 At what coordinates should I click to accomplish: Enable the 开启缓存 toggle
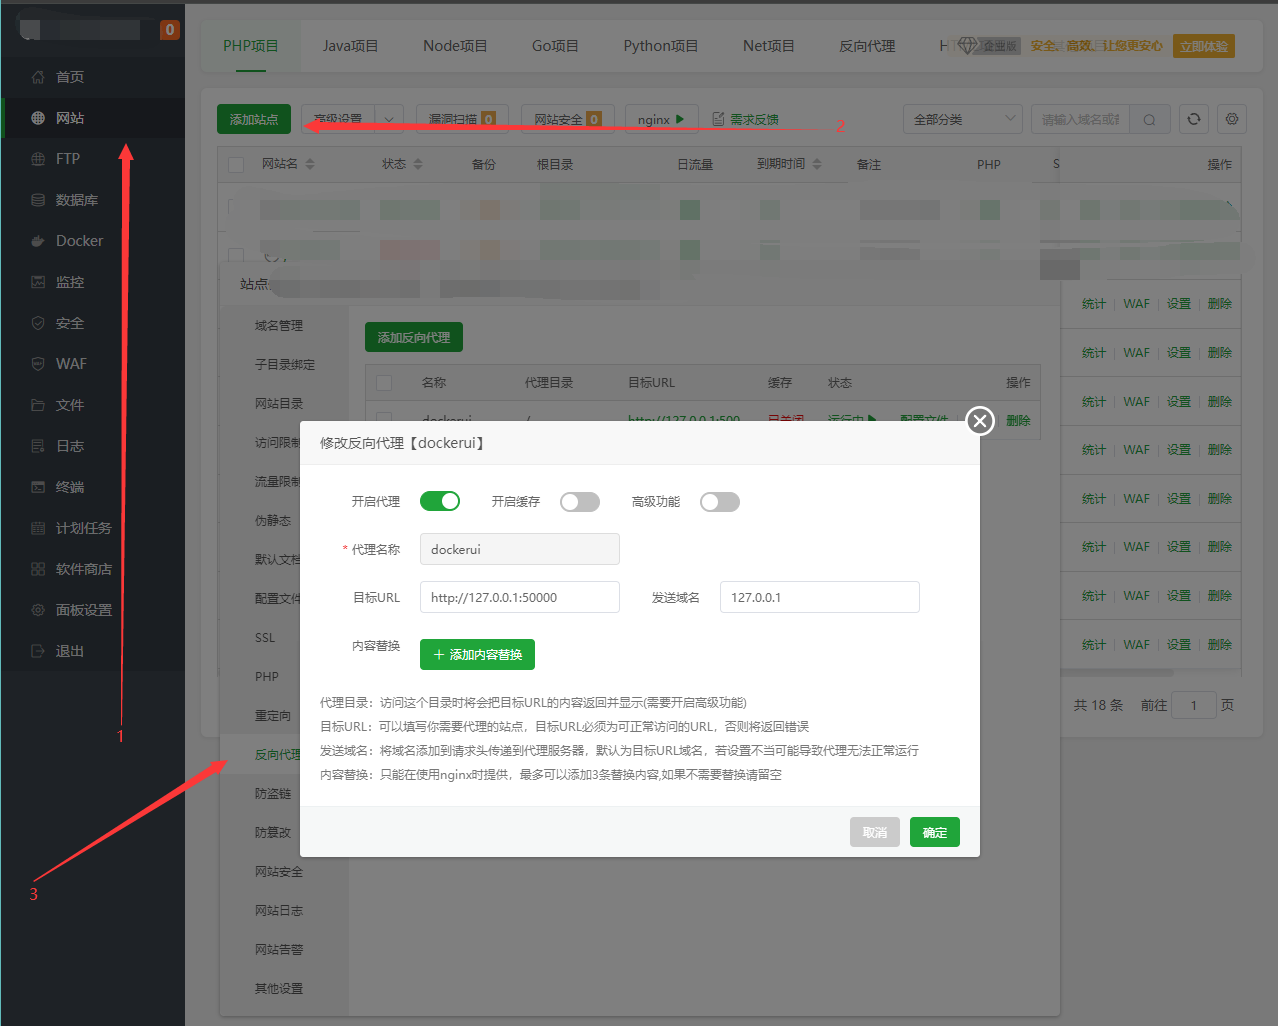point(579,502)
